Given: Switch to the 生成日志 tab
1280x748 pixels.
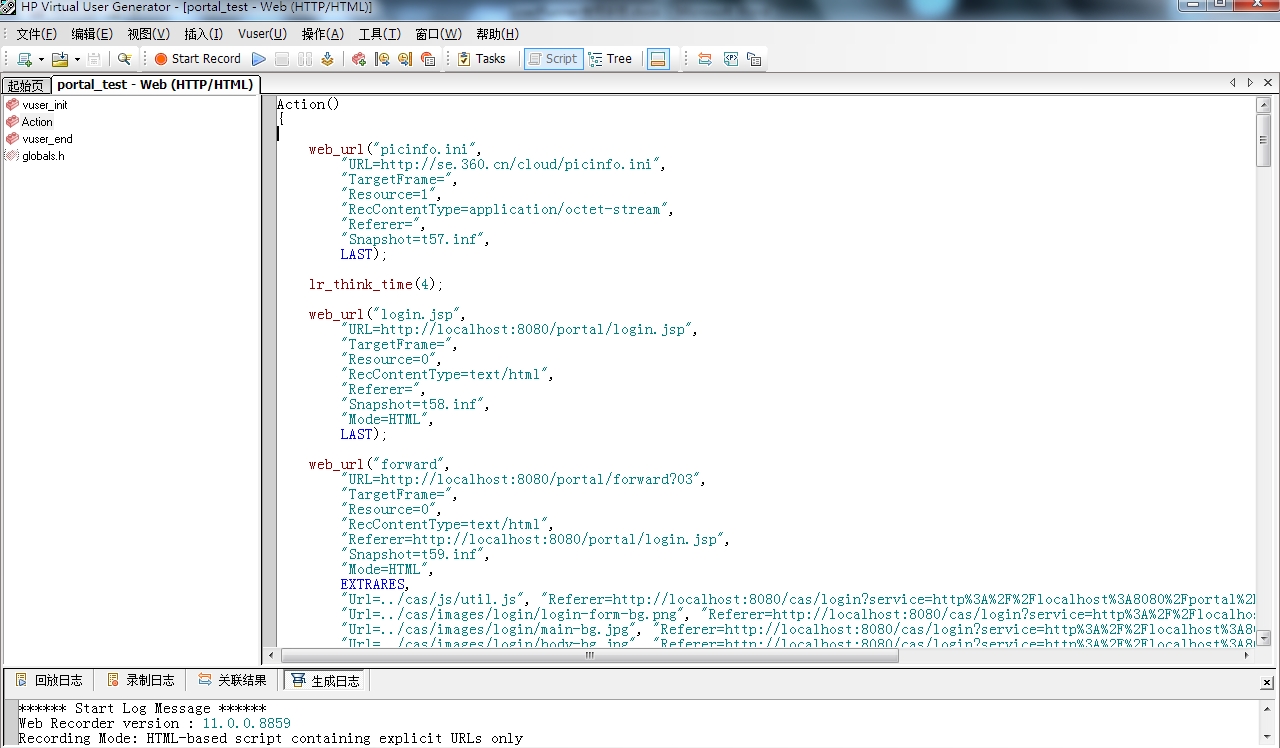Looking at the screenshot, I should 325,680.
